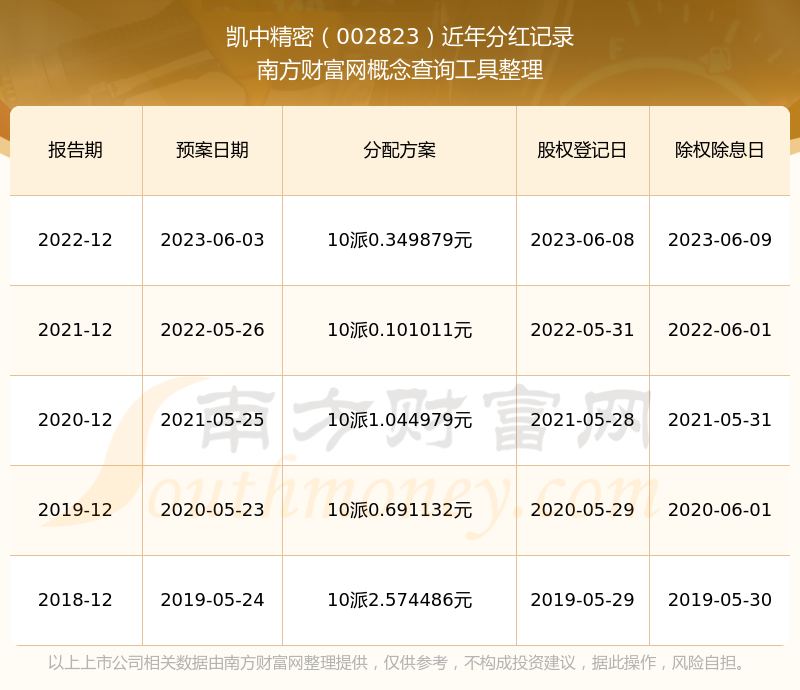Viewport: 800px width, 690px height.
Task: Click the subtitle 南方财富网概念查询工具整理
Action: point(400,70)
